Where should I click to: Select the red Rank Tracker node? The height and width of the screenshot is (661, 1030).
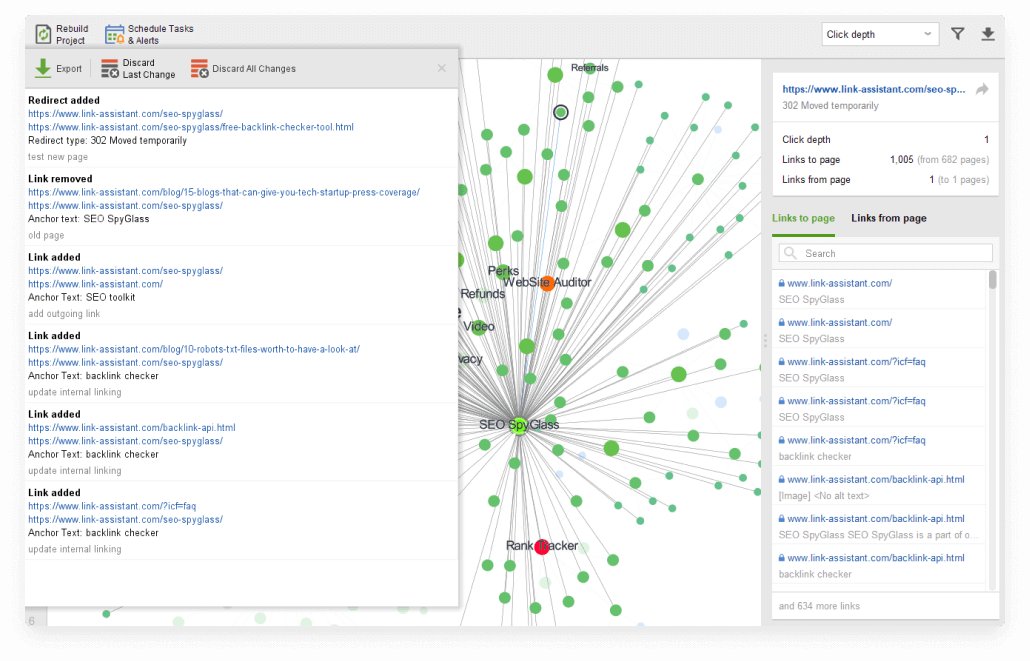tap(542, 547)
